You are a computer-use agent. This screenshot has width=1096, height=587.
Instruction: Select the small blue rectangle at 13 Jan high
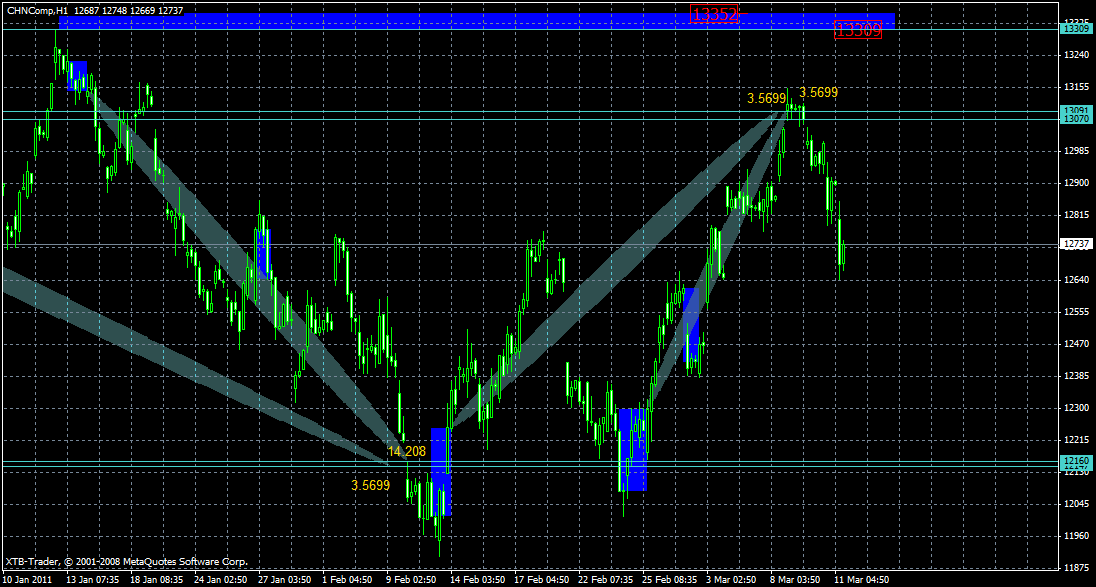[78, 75]
